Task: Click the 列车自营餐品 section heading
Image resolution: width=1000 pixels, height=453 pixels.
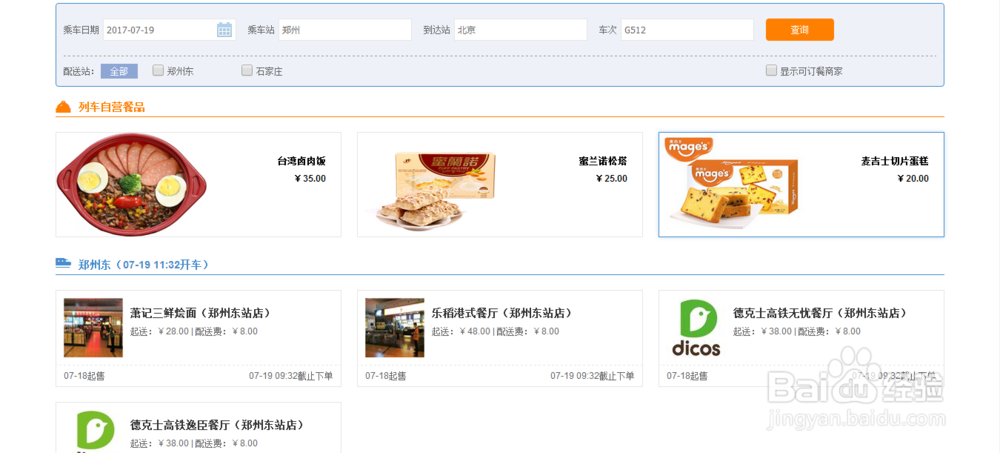Action: [x=112, y=107]
